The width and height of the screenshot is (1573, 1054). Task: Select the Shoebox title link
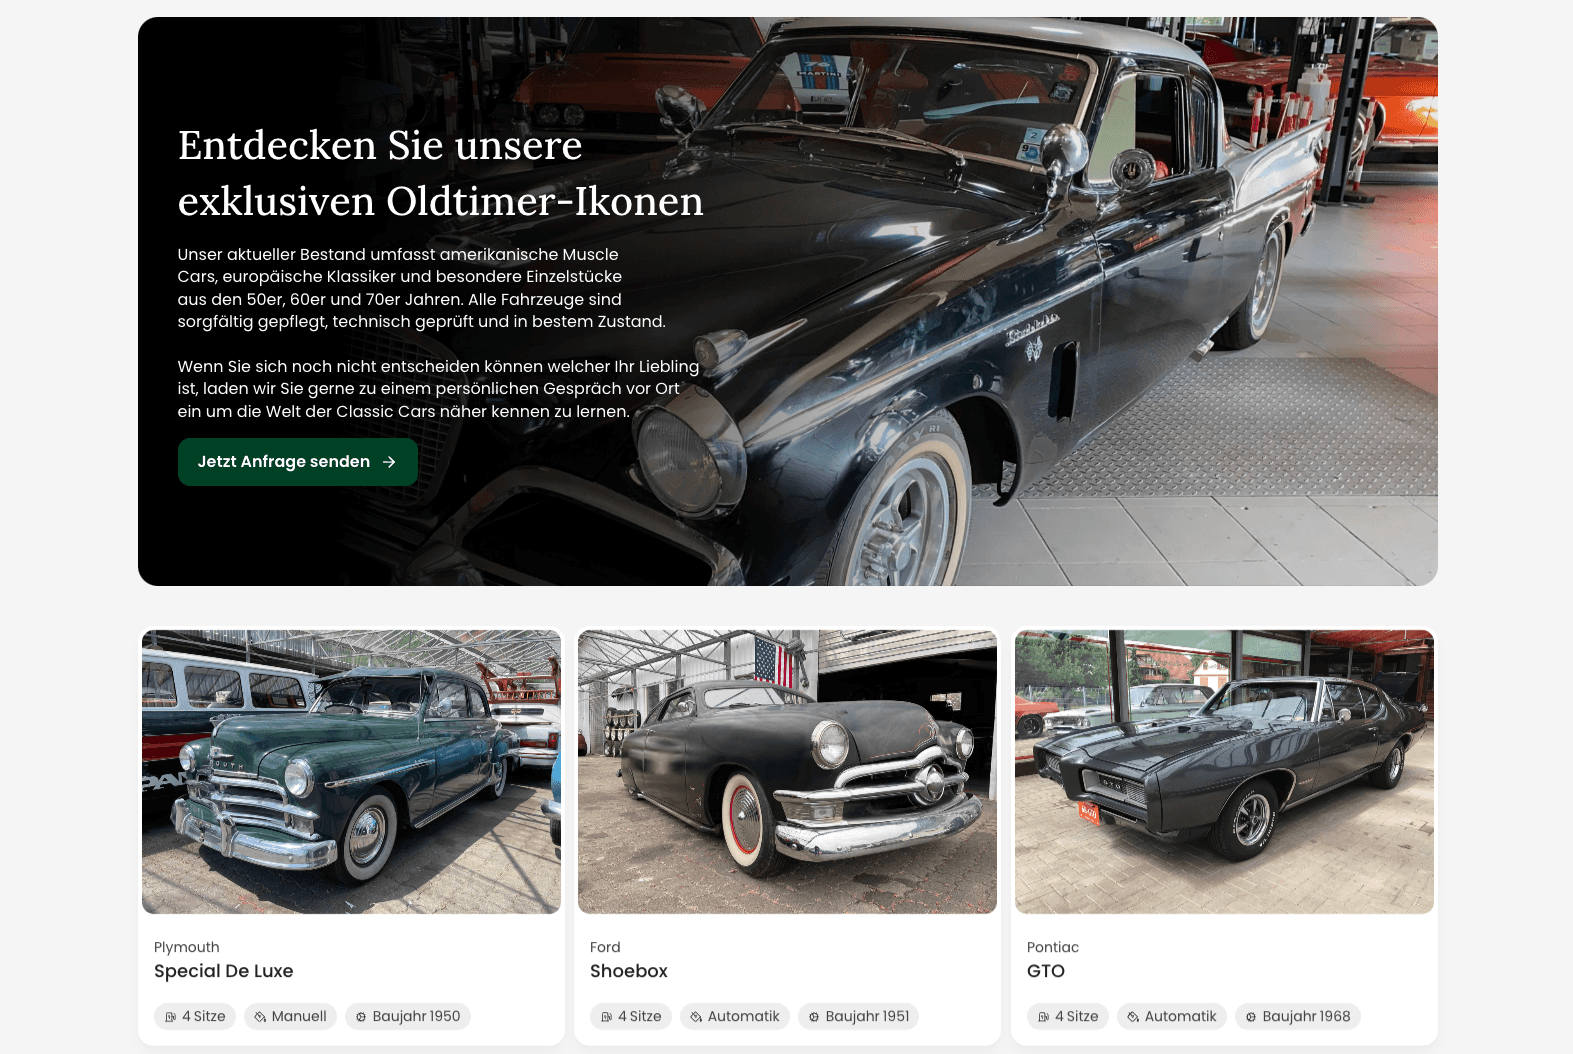coord(629,971)
